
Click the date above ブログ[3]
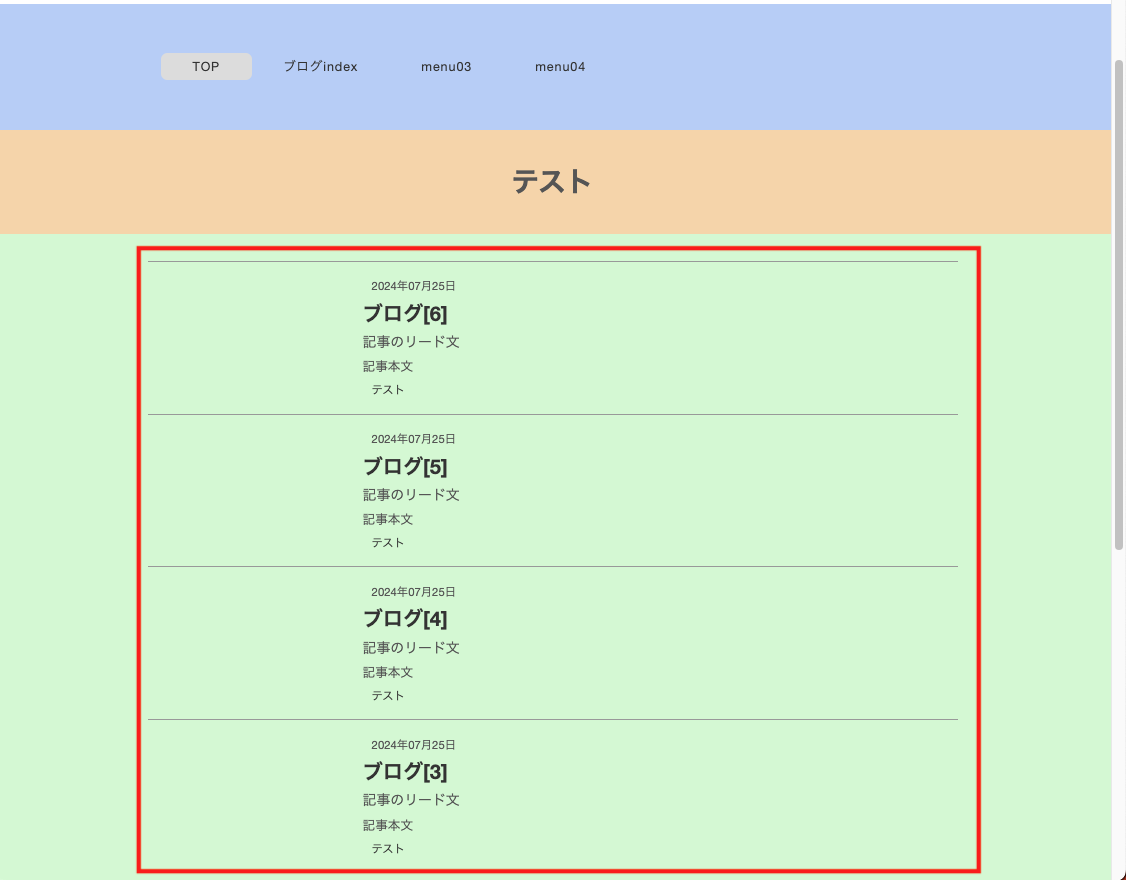(x=413, y=745)
